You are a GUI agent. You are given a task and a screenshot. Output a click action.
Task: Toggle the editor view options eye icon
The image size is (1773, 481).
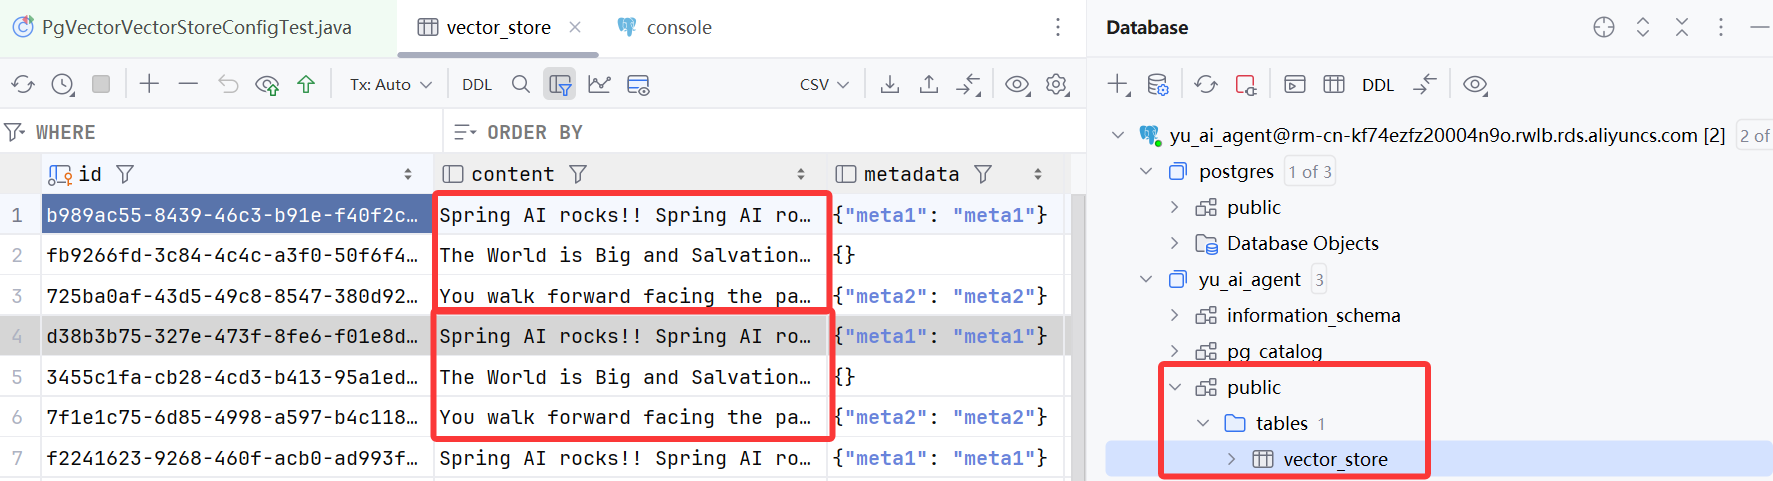[1017, 85]
